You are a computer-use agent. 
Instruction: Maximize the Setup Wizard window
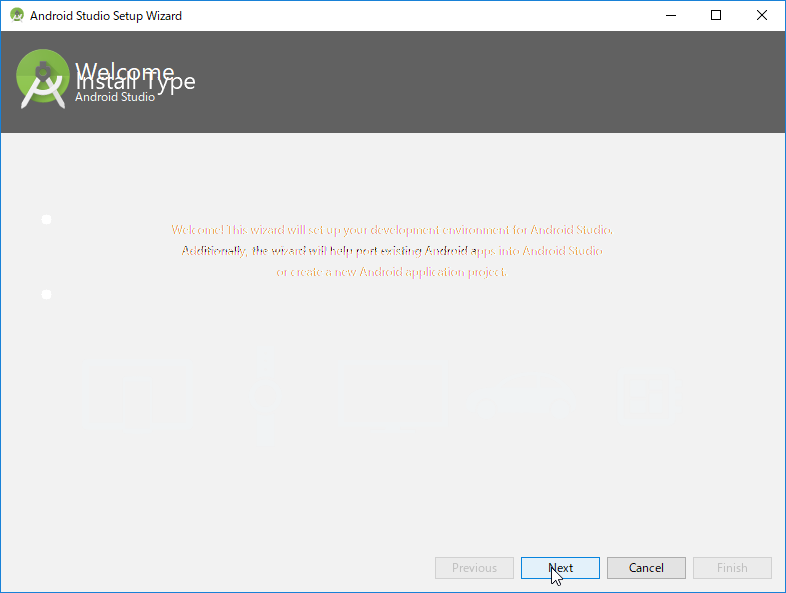(716, 16)
